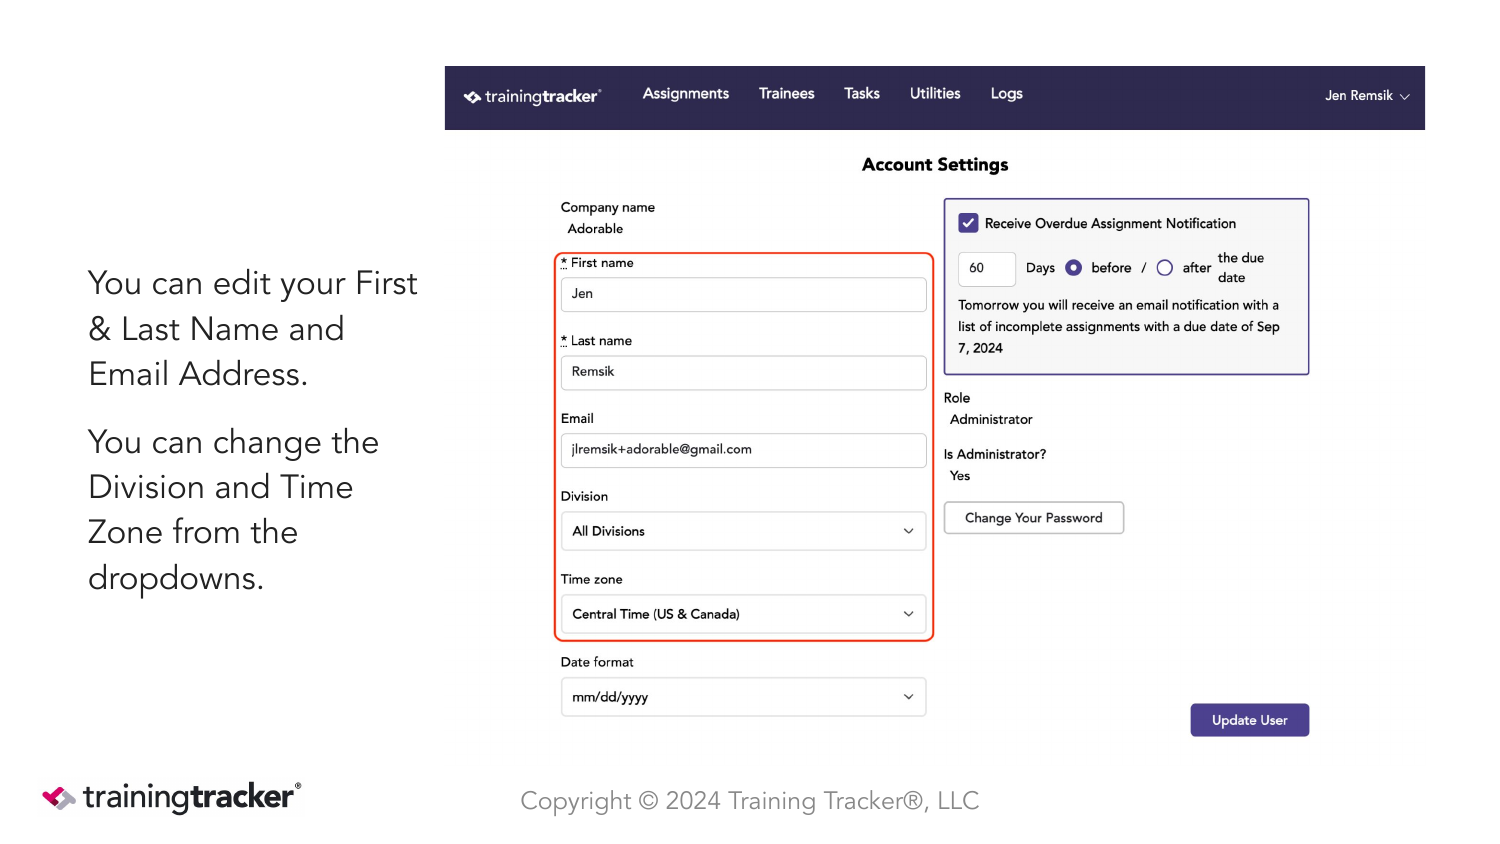Click the trainingtracker logo in slide footer
The width and height of the screenshot is (1500, 844).
tap(172, 797)
